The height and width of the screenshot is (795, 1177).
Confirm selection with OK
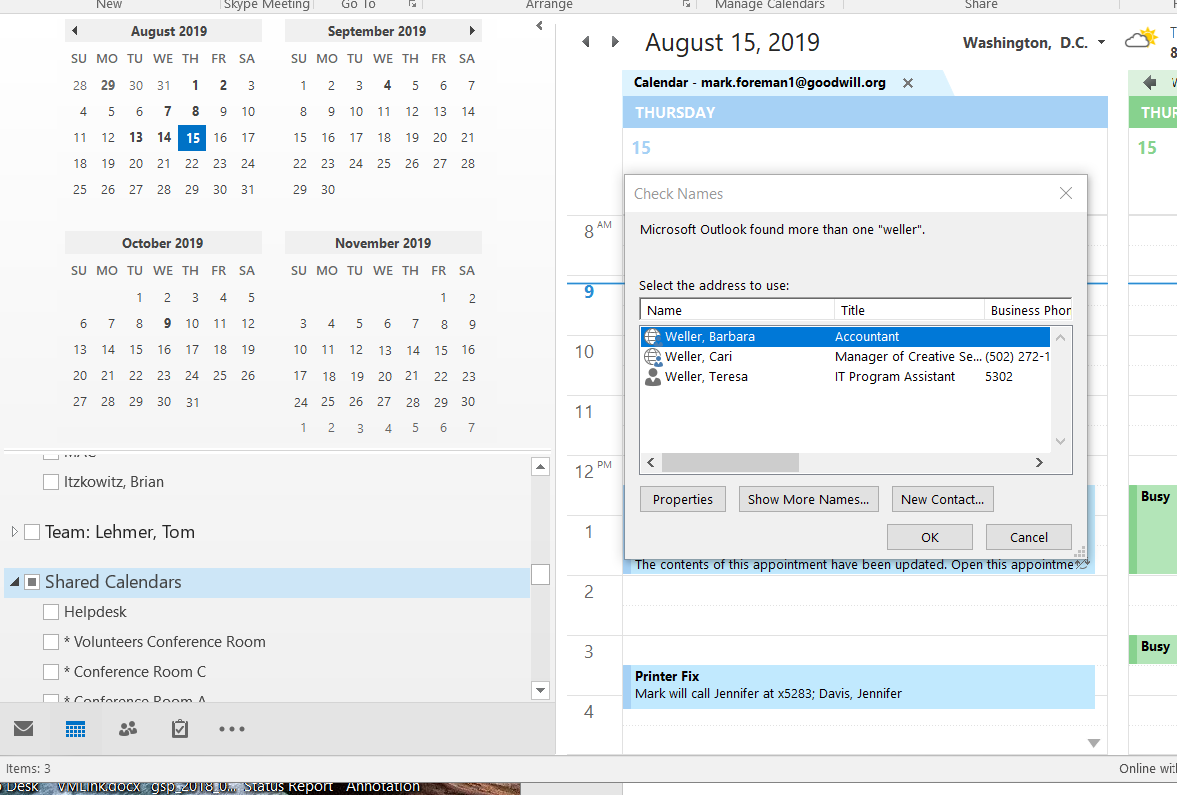pyautogui.click(x=929, y=538)
